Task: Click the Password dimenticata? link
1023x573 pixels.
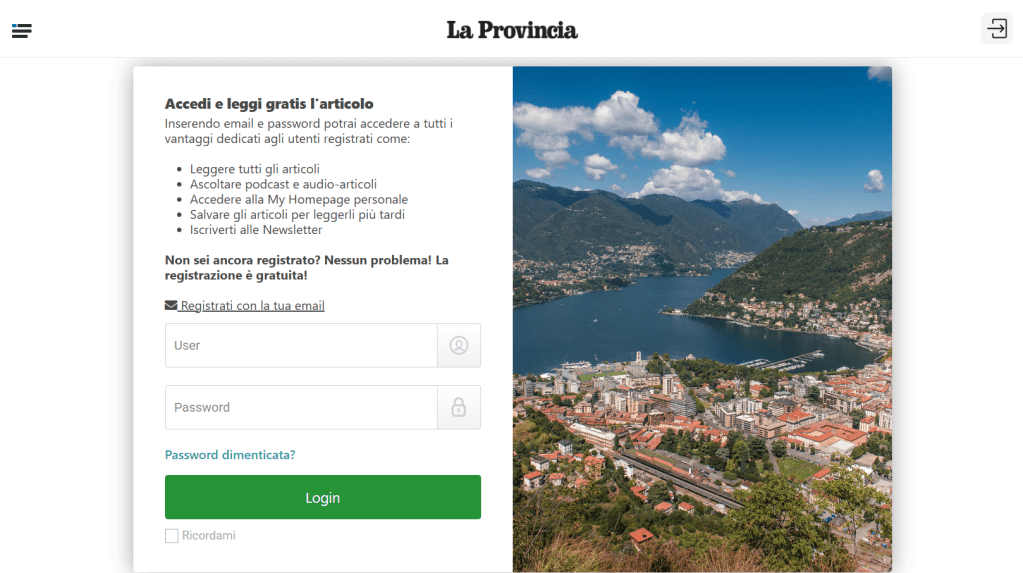Action: click(x=230, y=455)
